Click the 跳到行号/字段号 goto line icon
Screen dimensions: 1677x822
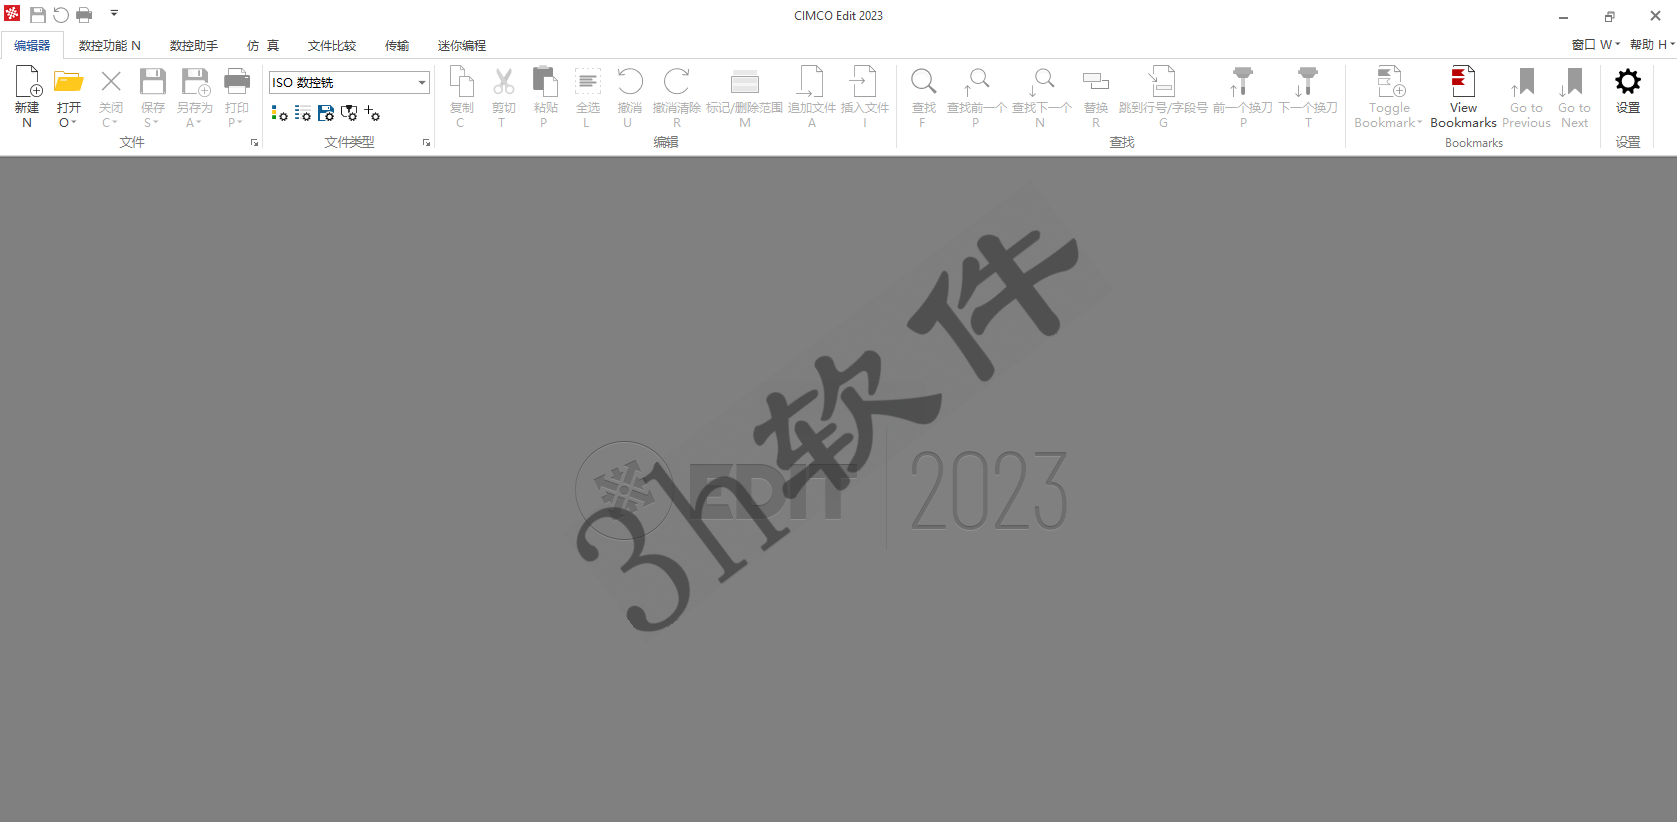[1162, 82]
